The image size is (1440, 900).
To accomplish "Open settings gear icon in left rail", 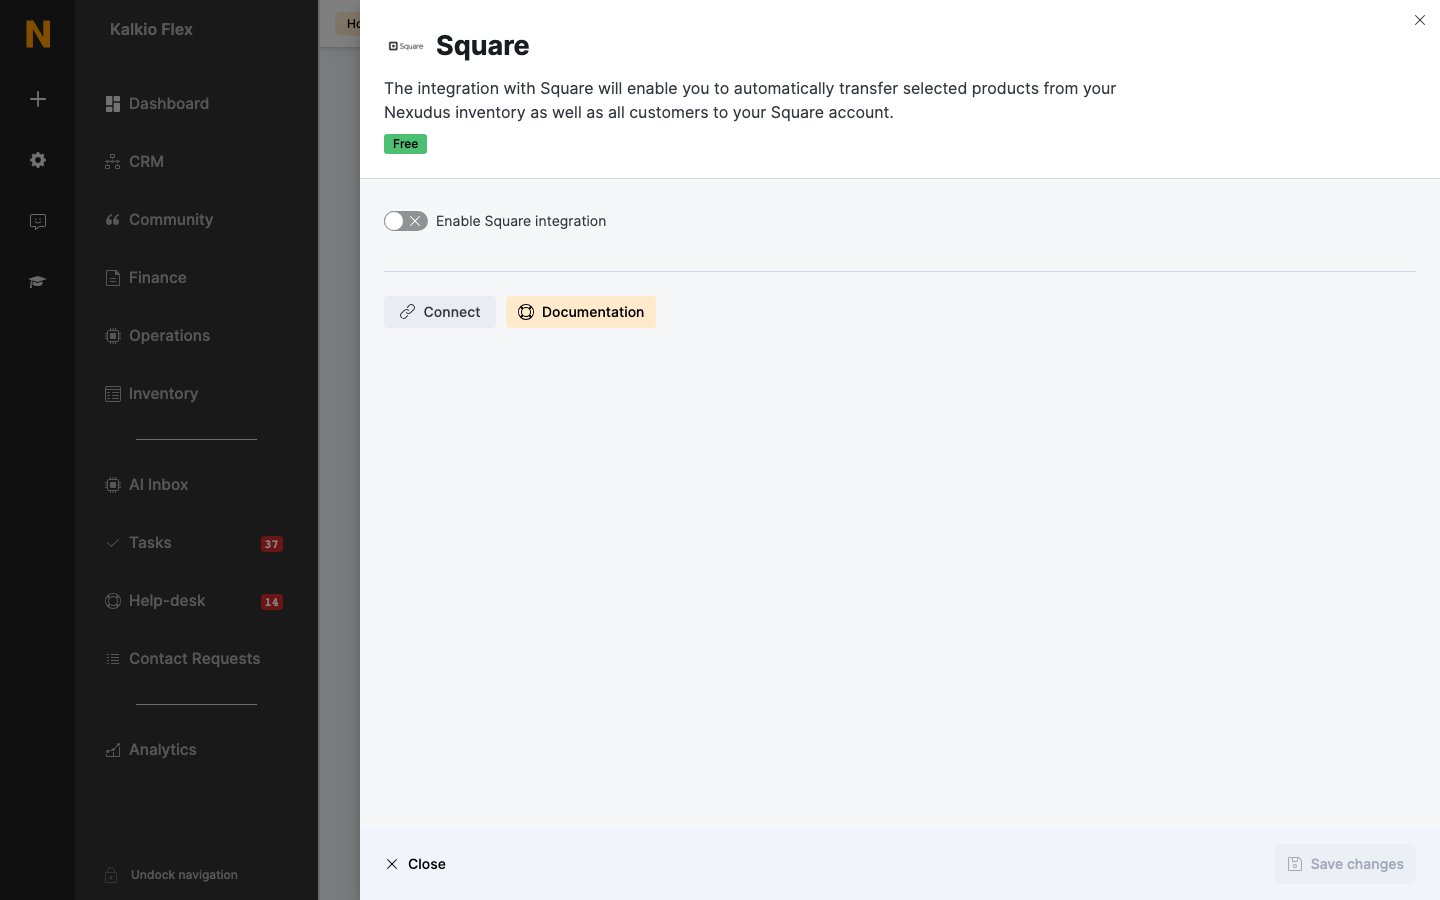I will 38,160.
